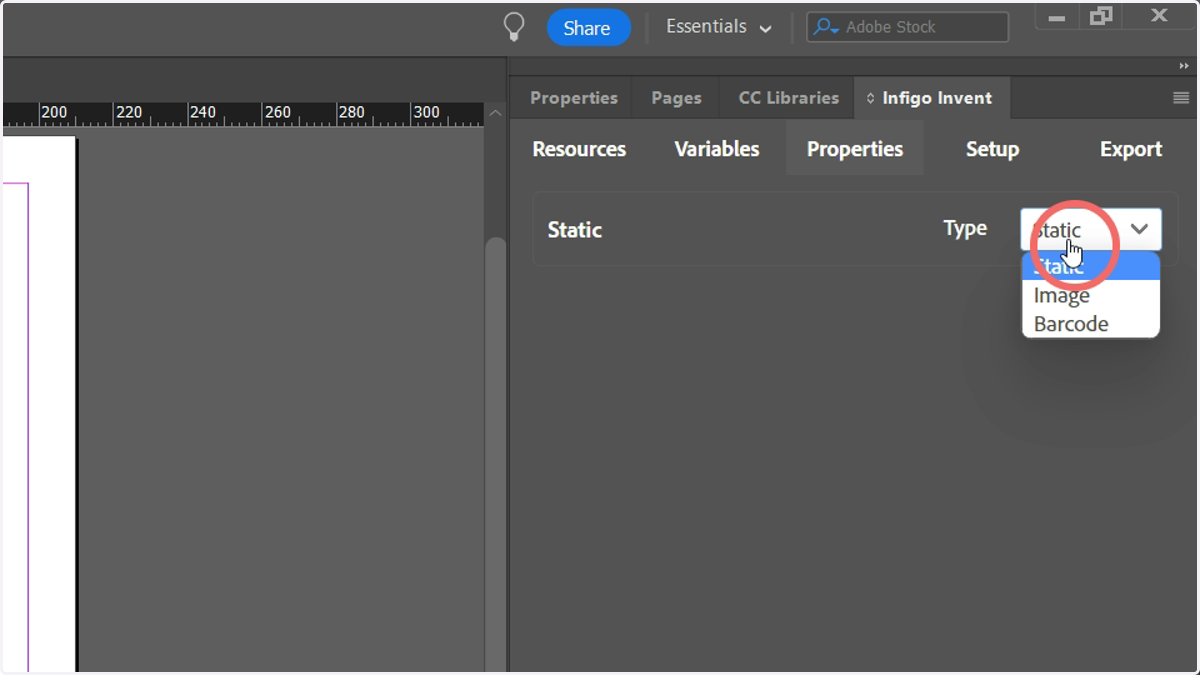Switch to the Properties panel tab
Screen dimensions: 1200x675
[x=574, y=98]
